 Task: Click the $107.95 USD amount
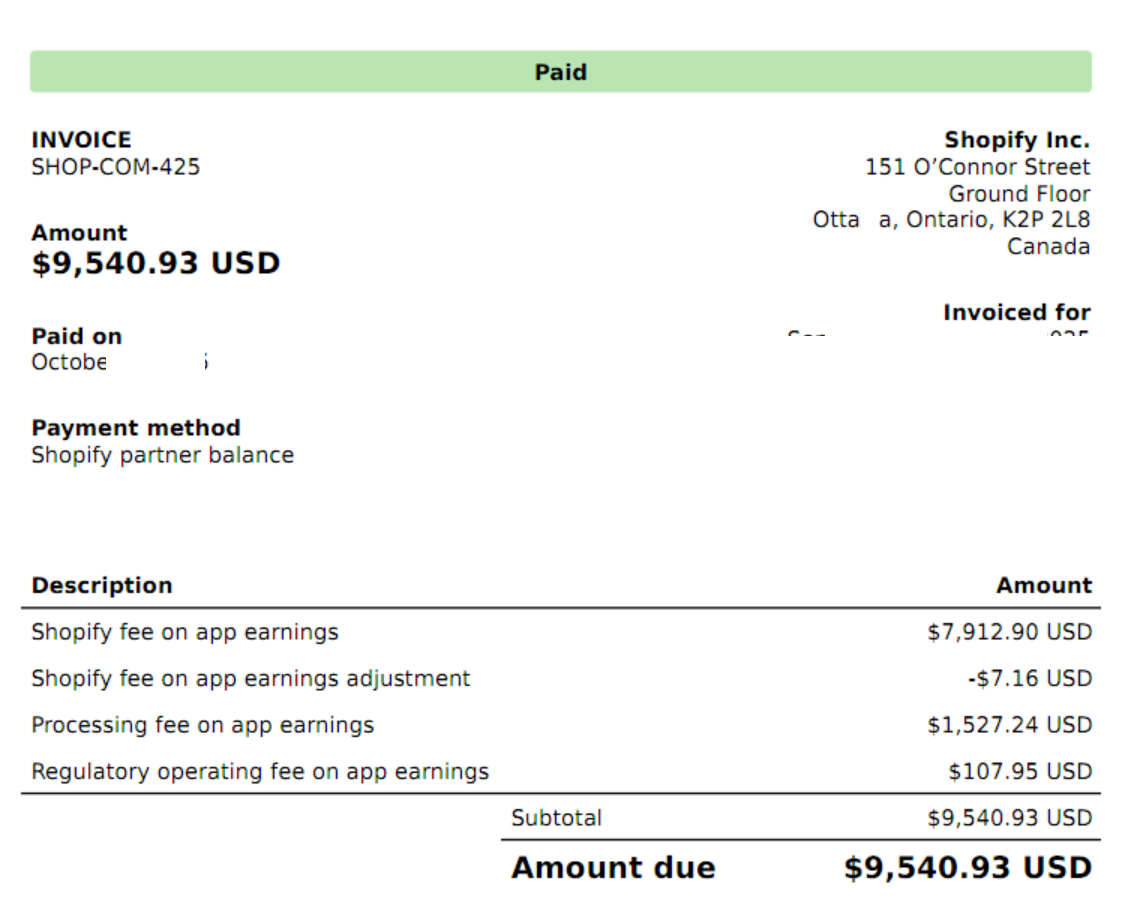point(1019,772)
